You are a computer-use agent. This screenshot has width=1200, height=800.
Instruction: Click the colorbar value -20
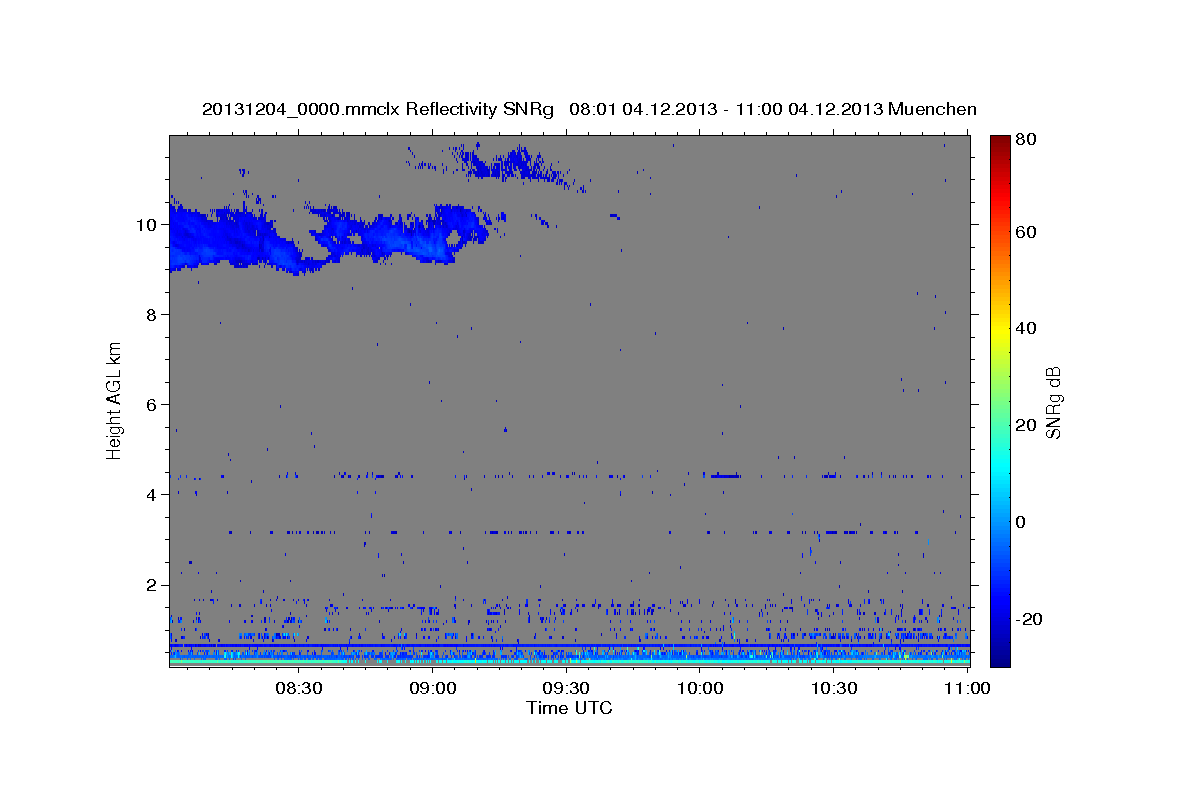coord(1028,619)
